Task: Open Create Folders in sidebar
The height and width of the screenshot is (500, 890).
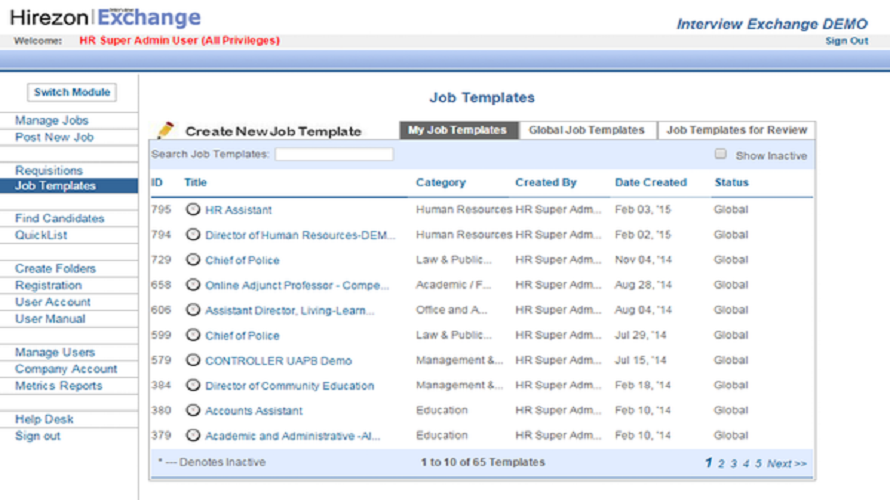Action: click(x=55, y=268)
